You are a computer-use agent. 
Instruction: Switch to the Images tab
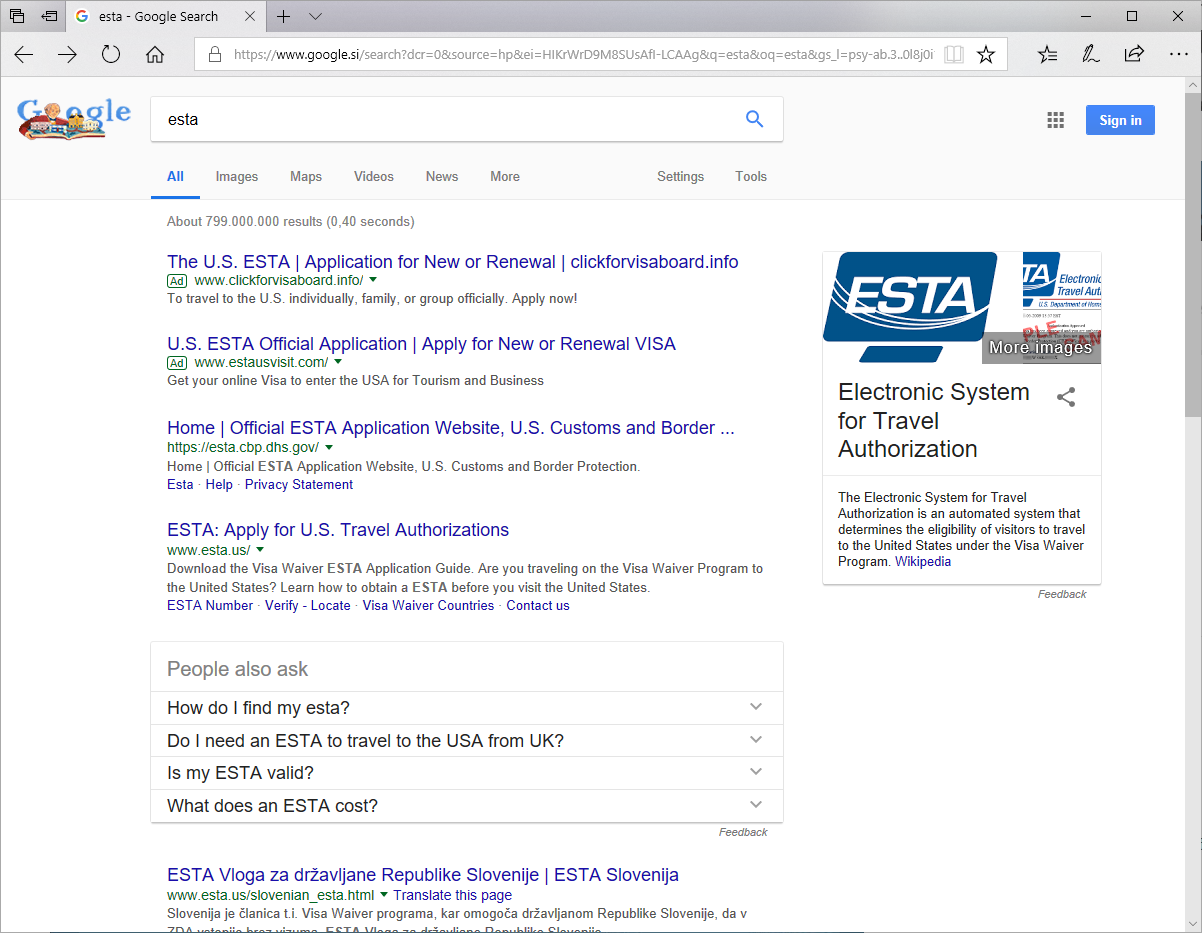coord(237,177)
